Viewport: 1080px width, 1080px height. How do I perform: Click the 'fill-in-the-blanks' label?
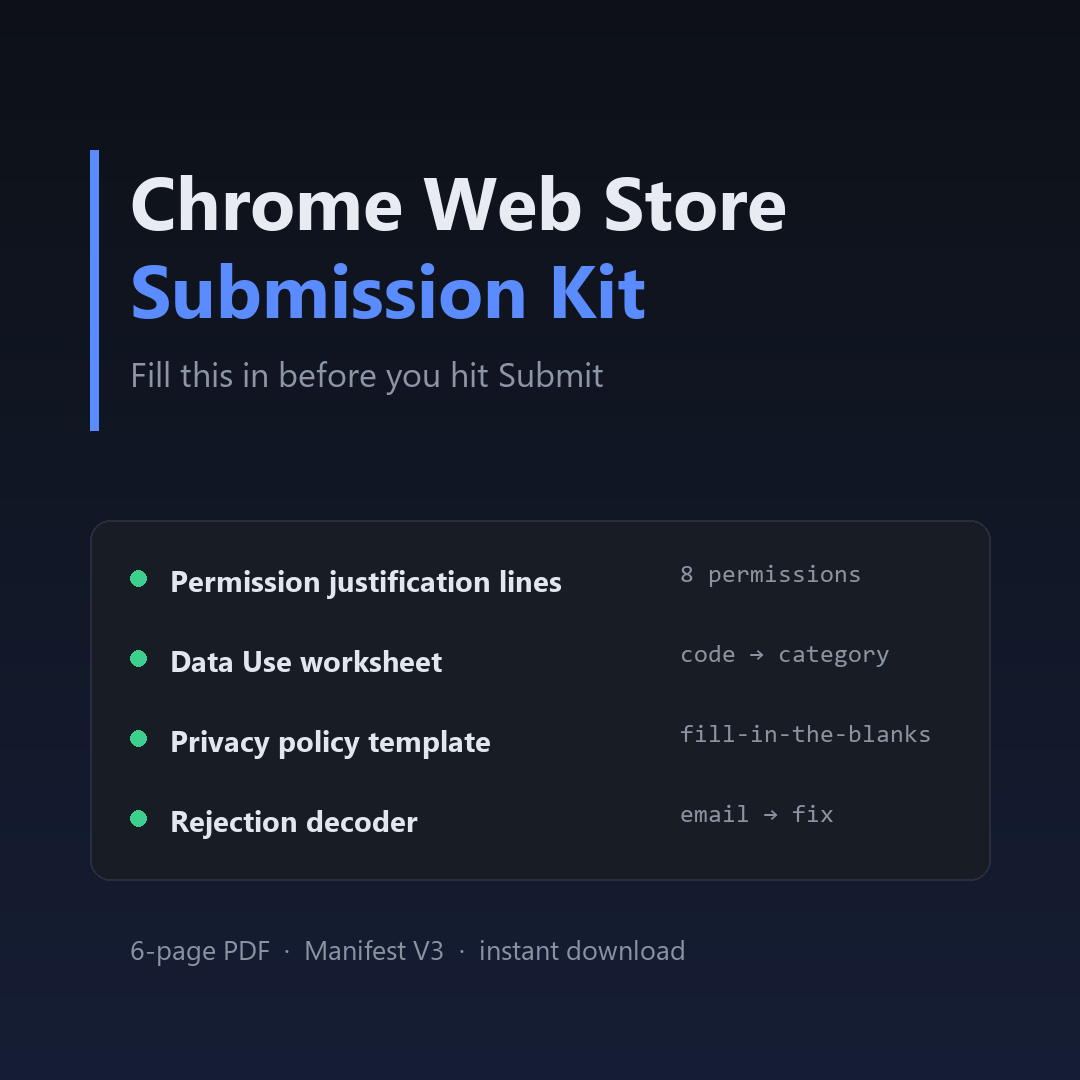tap(805, 734)
